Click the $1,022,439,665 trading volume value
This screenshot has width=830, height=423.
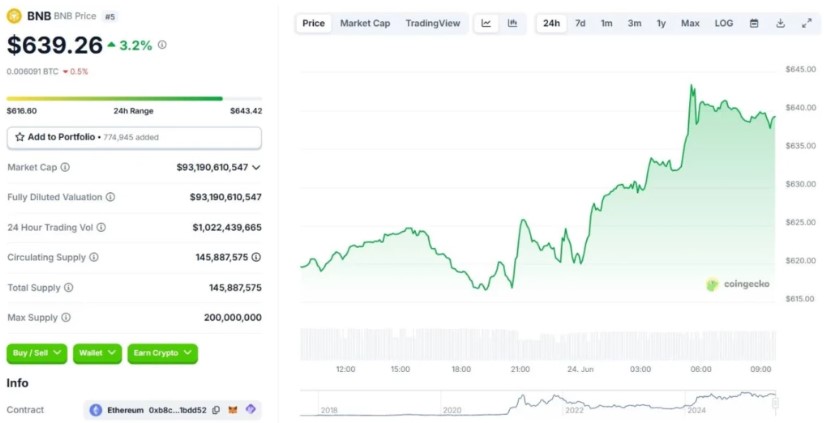click(227, 228)
